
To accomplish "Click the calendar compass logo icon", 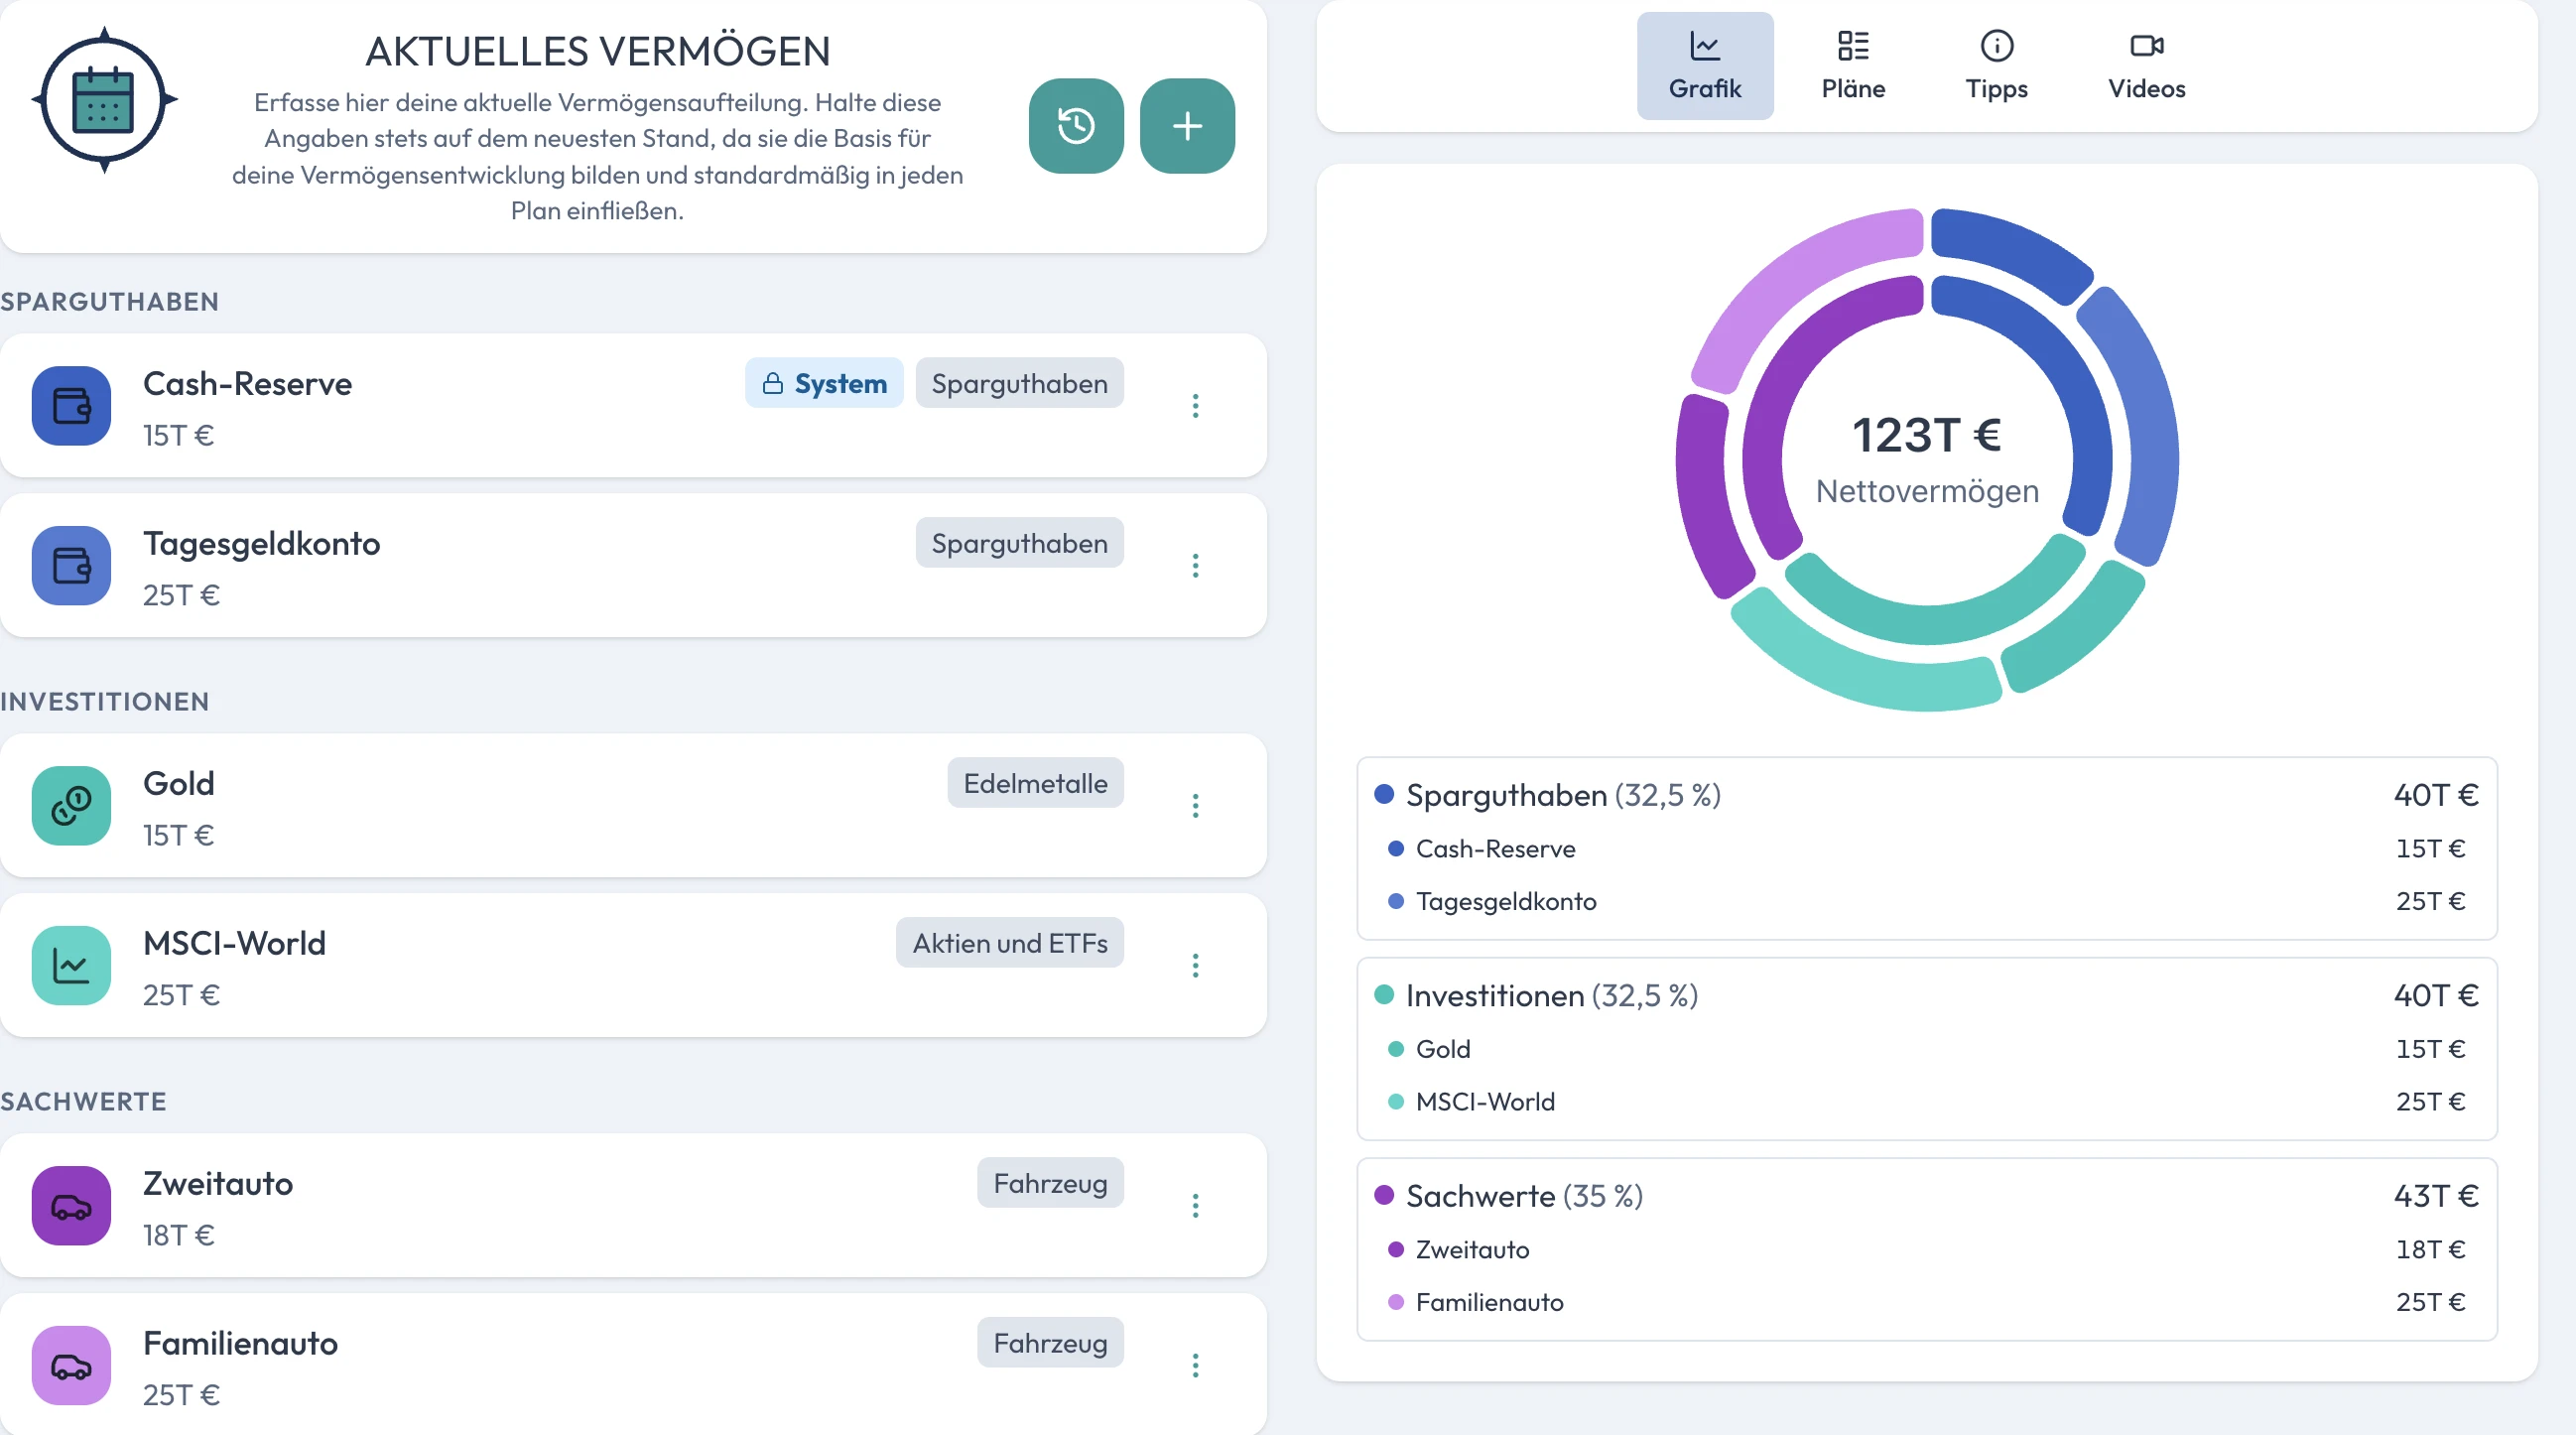I will pyautogui.click(x=104, y=100).
